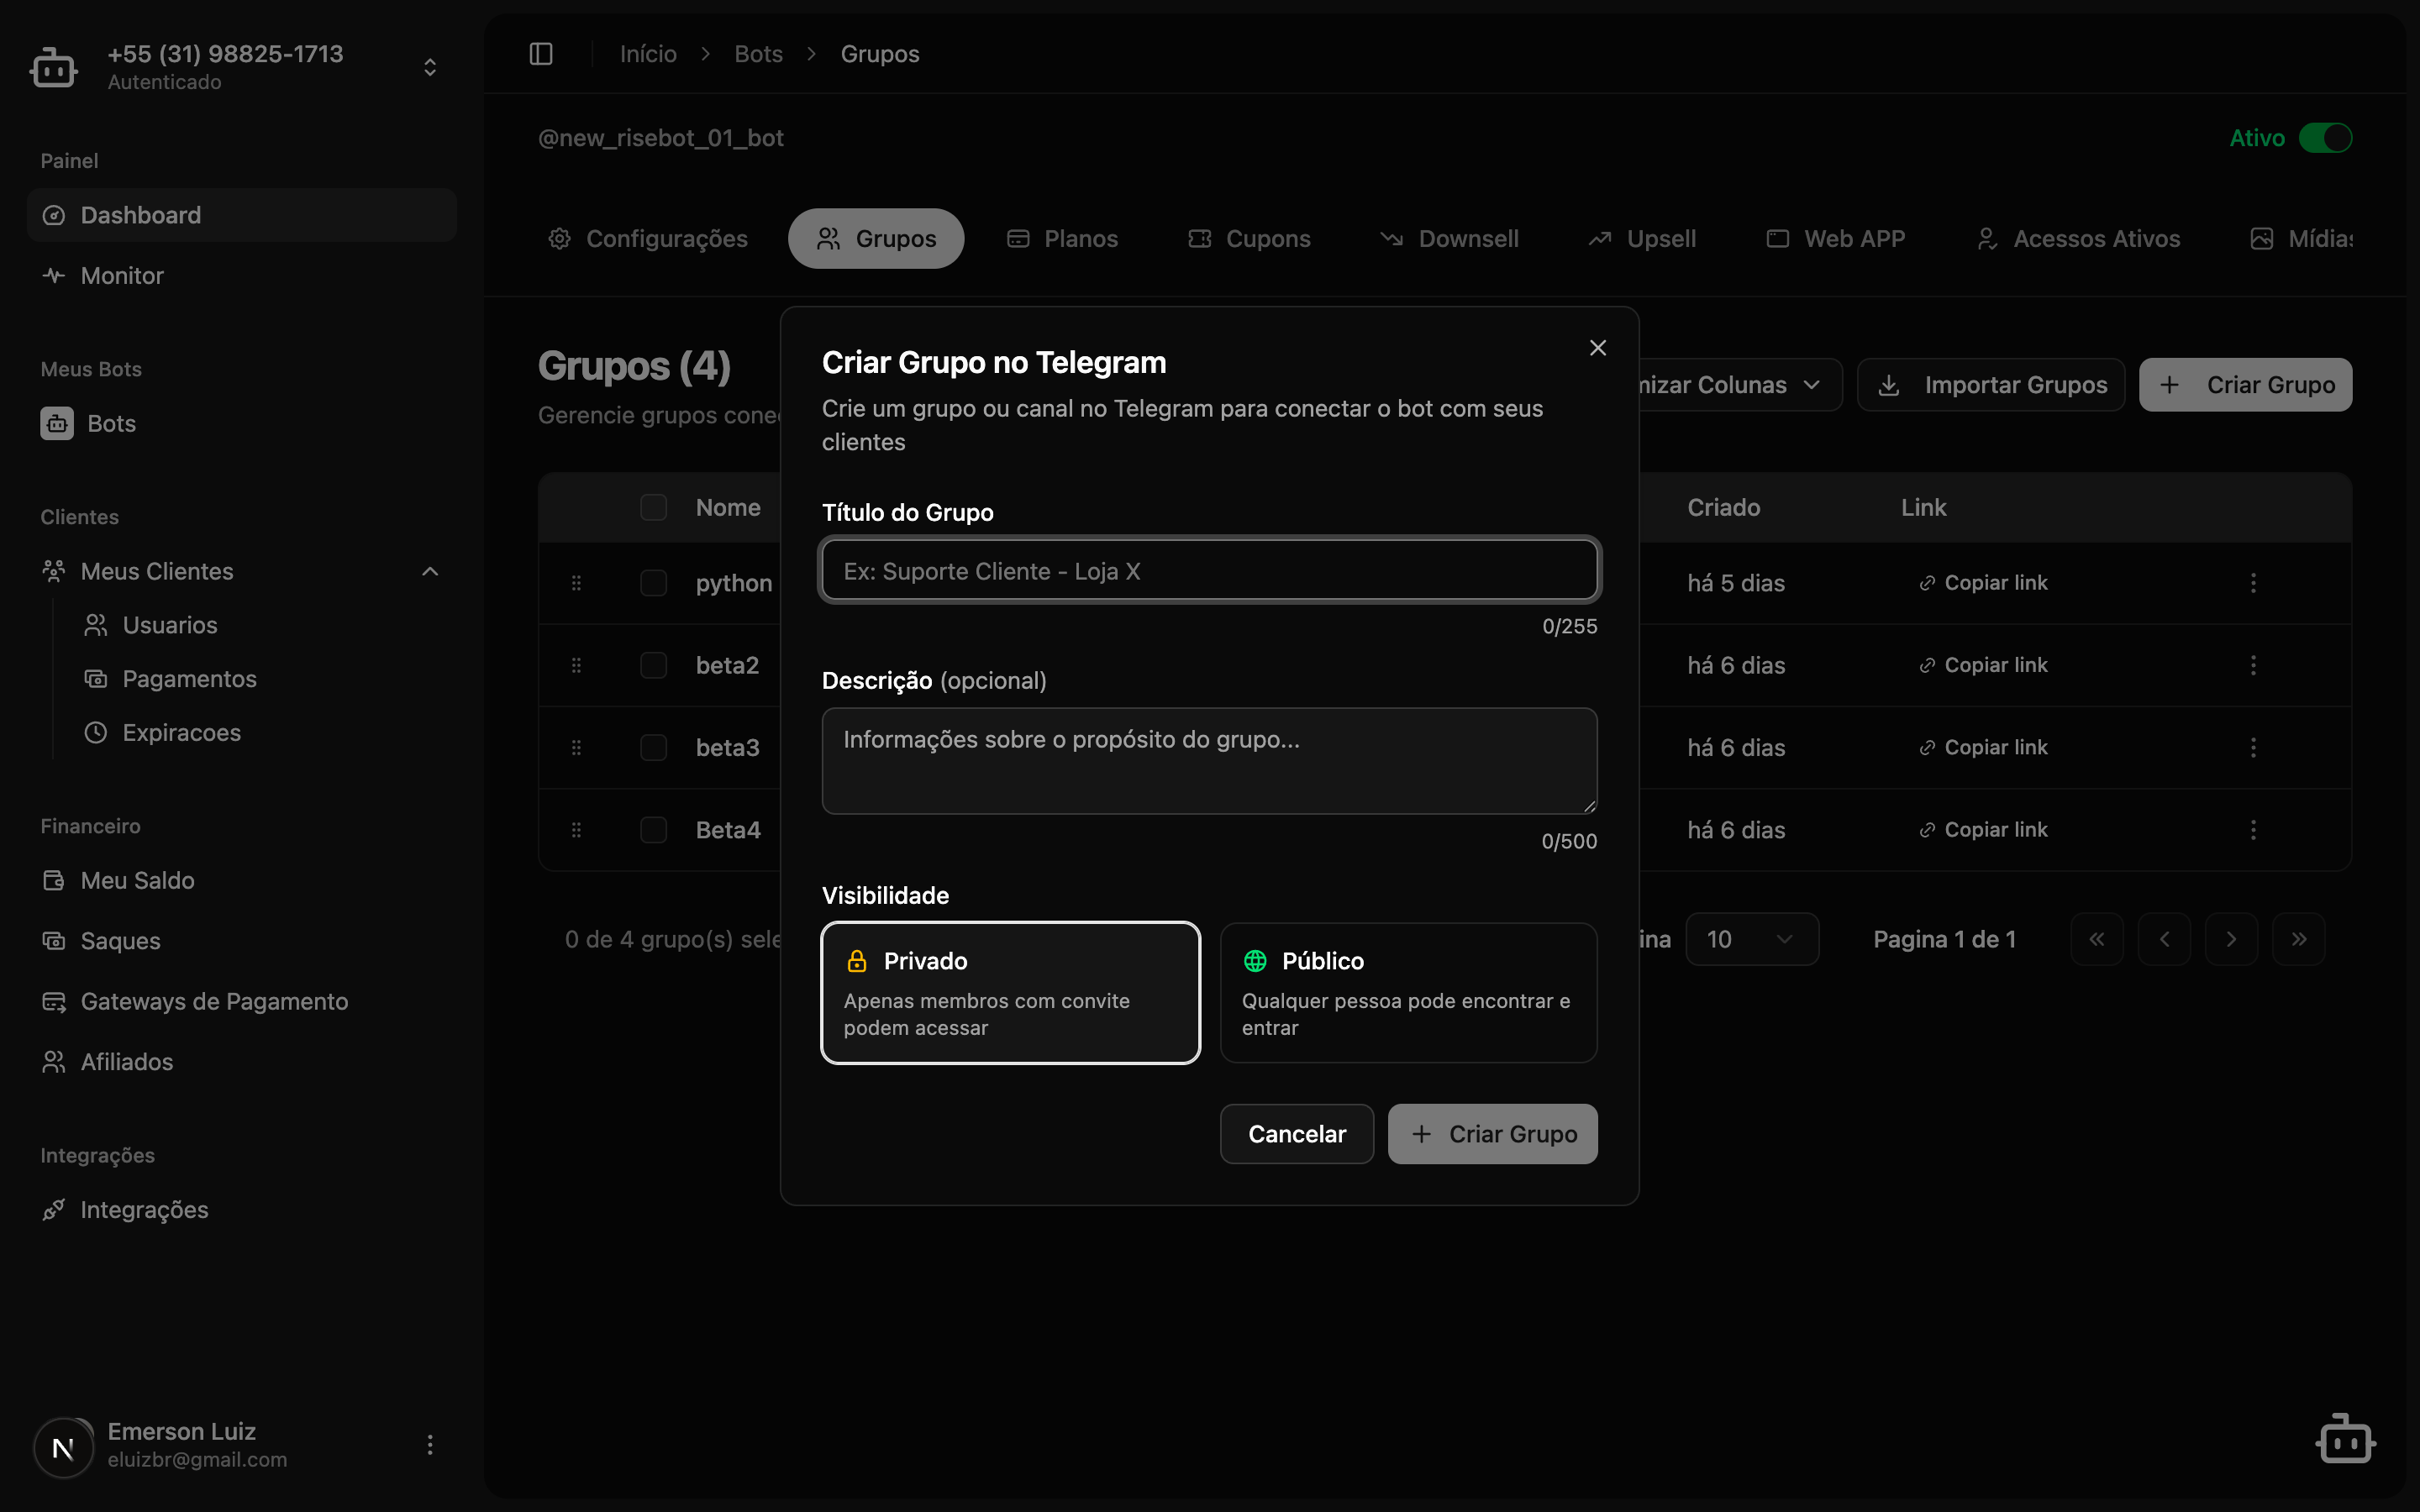Click Criar Grupo button in page header

2245,385
